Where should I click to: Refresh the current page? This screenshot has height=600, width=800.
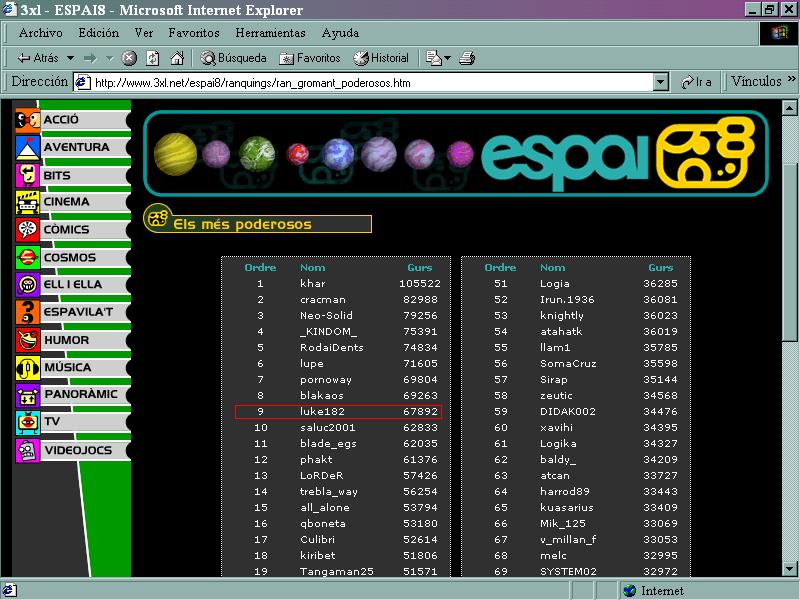pyautogui.click(x=153, y=58)
